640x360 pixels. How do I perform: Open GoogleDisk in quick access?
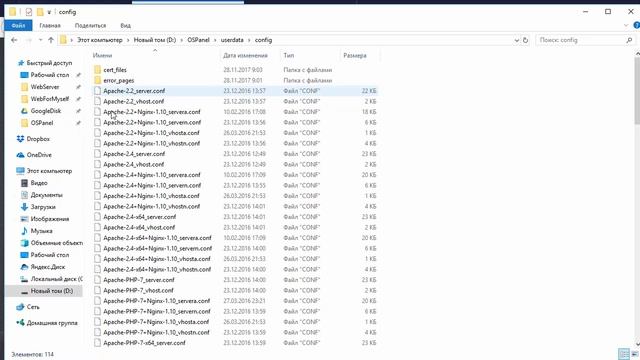pyautogui.click(x=46, y=111)
